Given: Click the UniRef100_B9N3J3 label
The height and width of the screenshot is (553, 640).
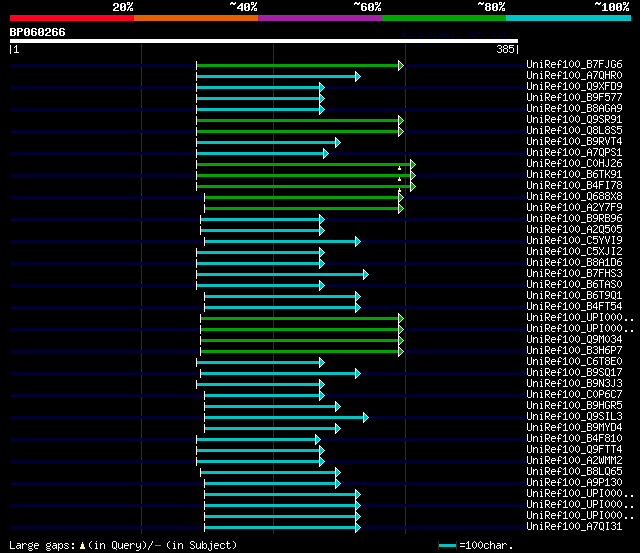Looking at the screenshot, I should (x=574, y=384).
